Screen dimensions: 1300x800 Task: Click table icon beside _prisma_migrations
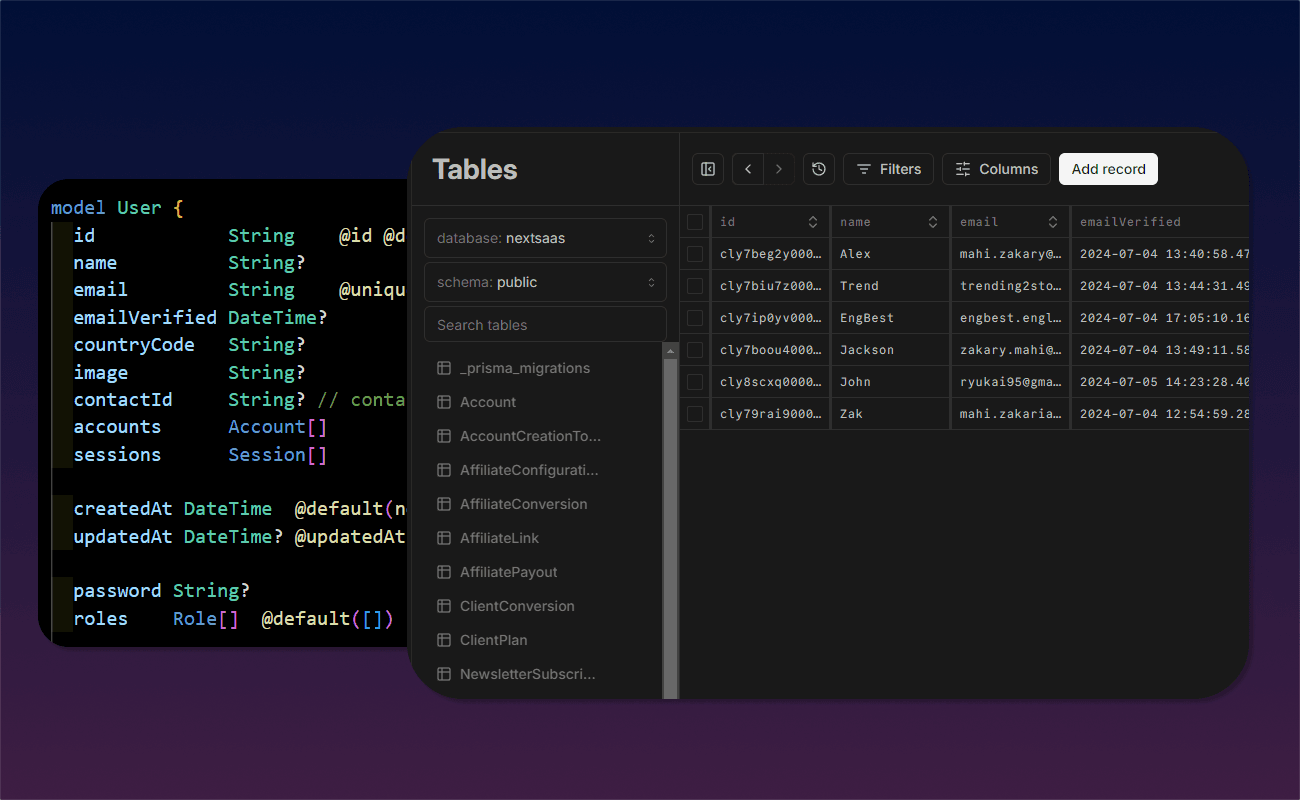444,368
